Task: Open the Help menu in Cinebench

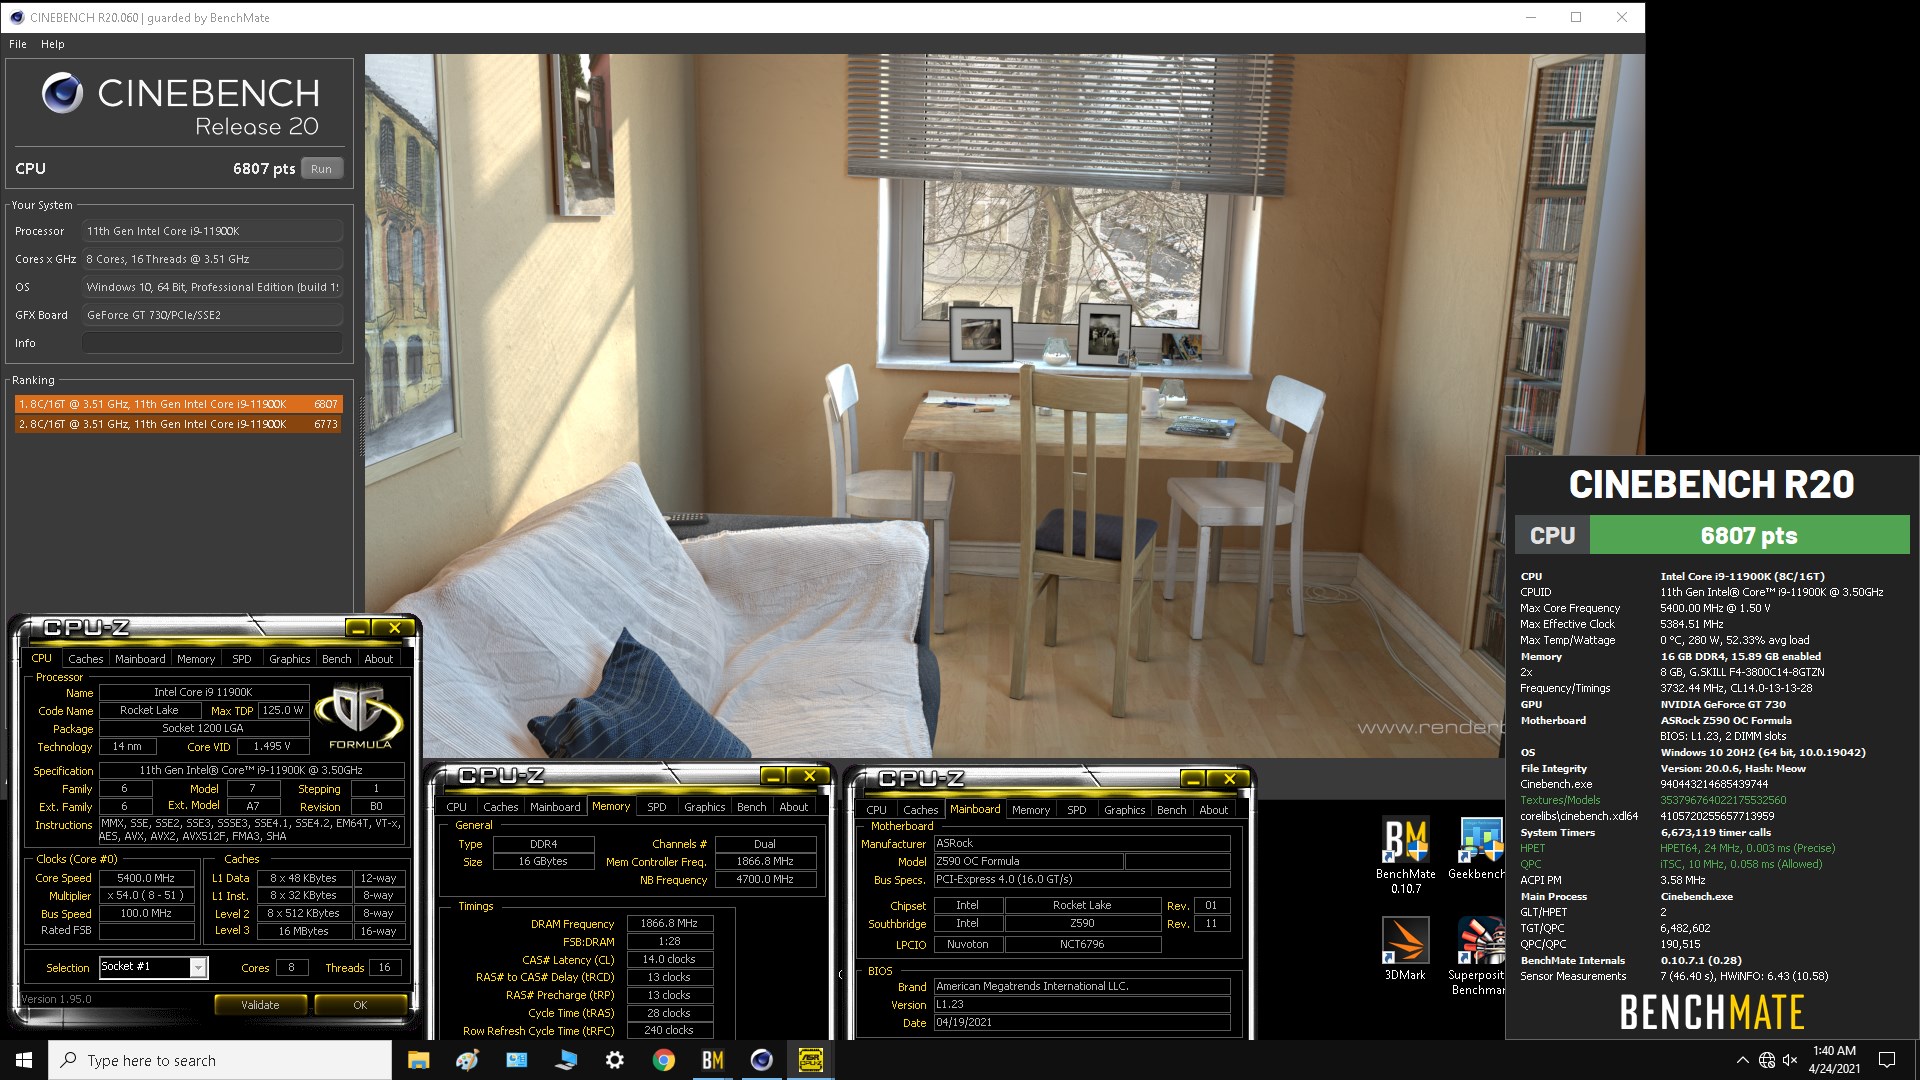Action: [x=53, y=44]
